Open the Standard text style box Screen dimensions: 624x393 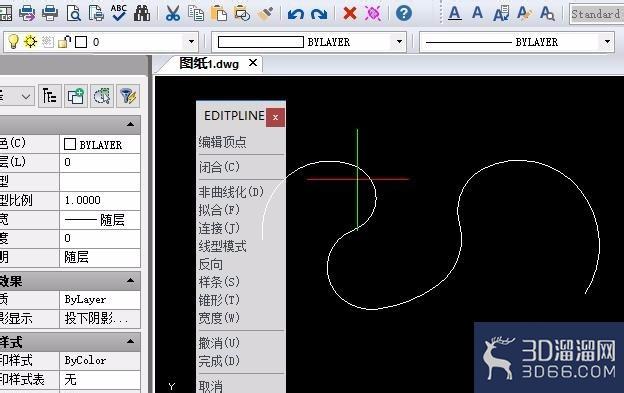[x=597, y=14]
